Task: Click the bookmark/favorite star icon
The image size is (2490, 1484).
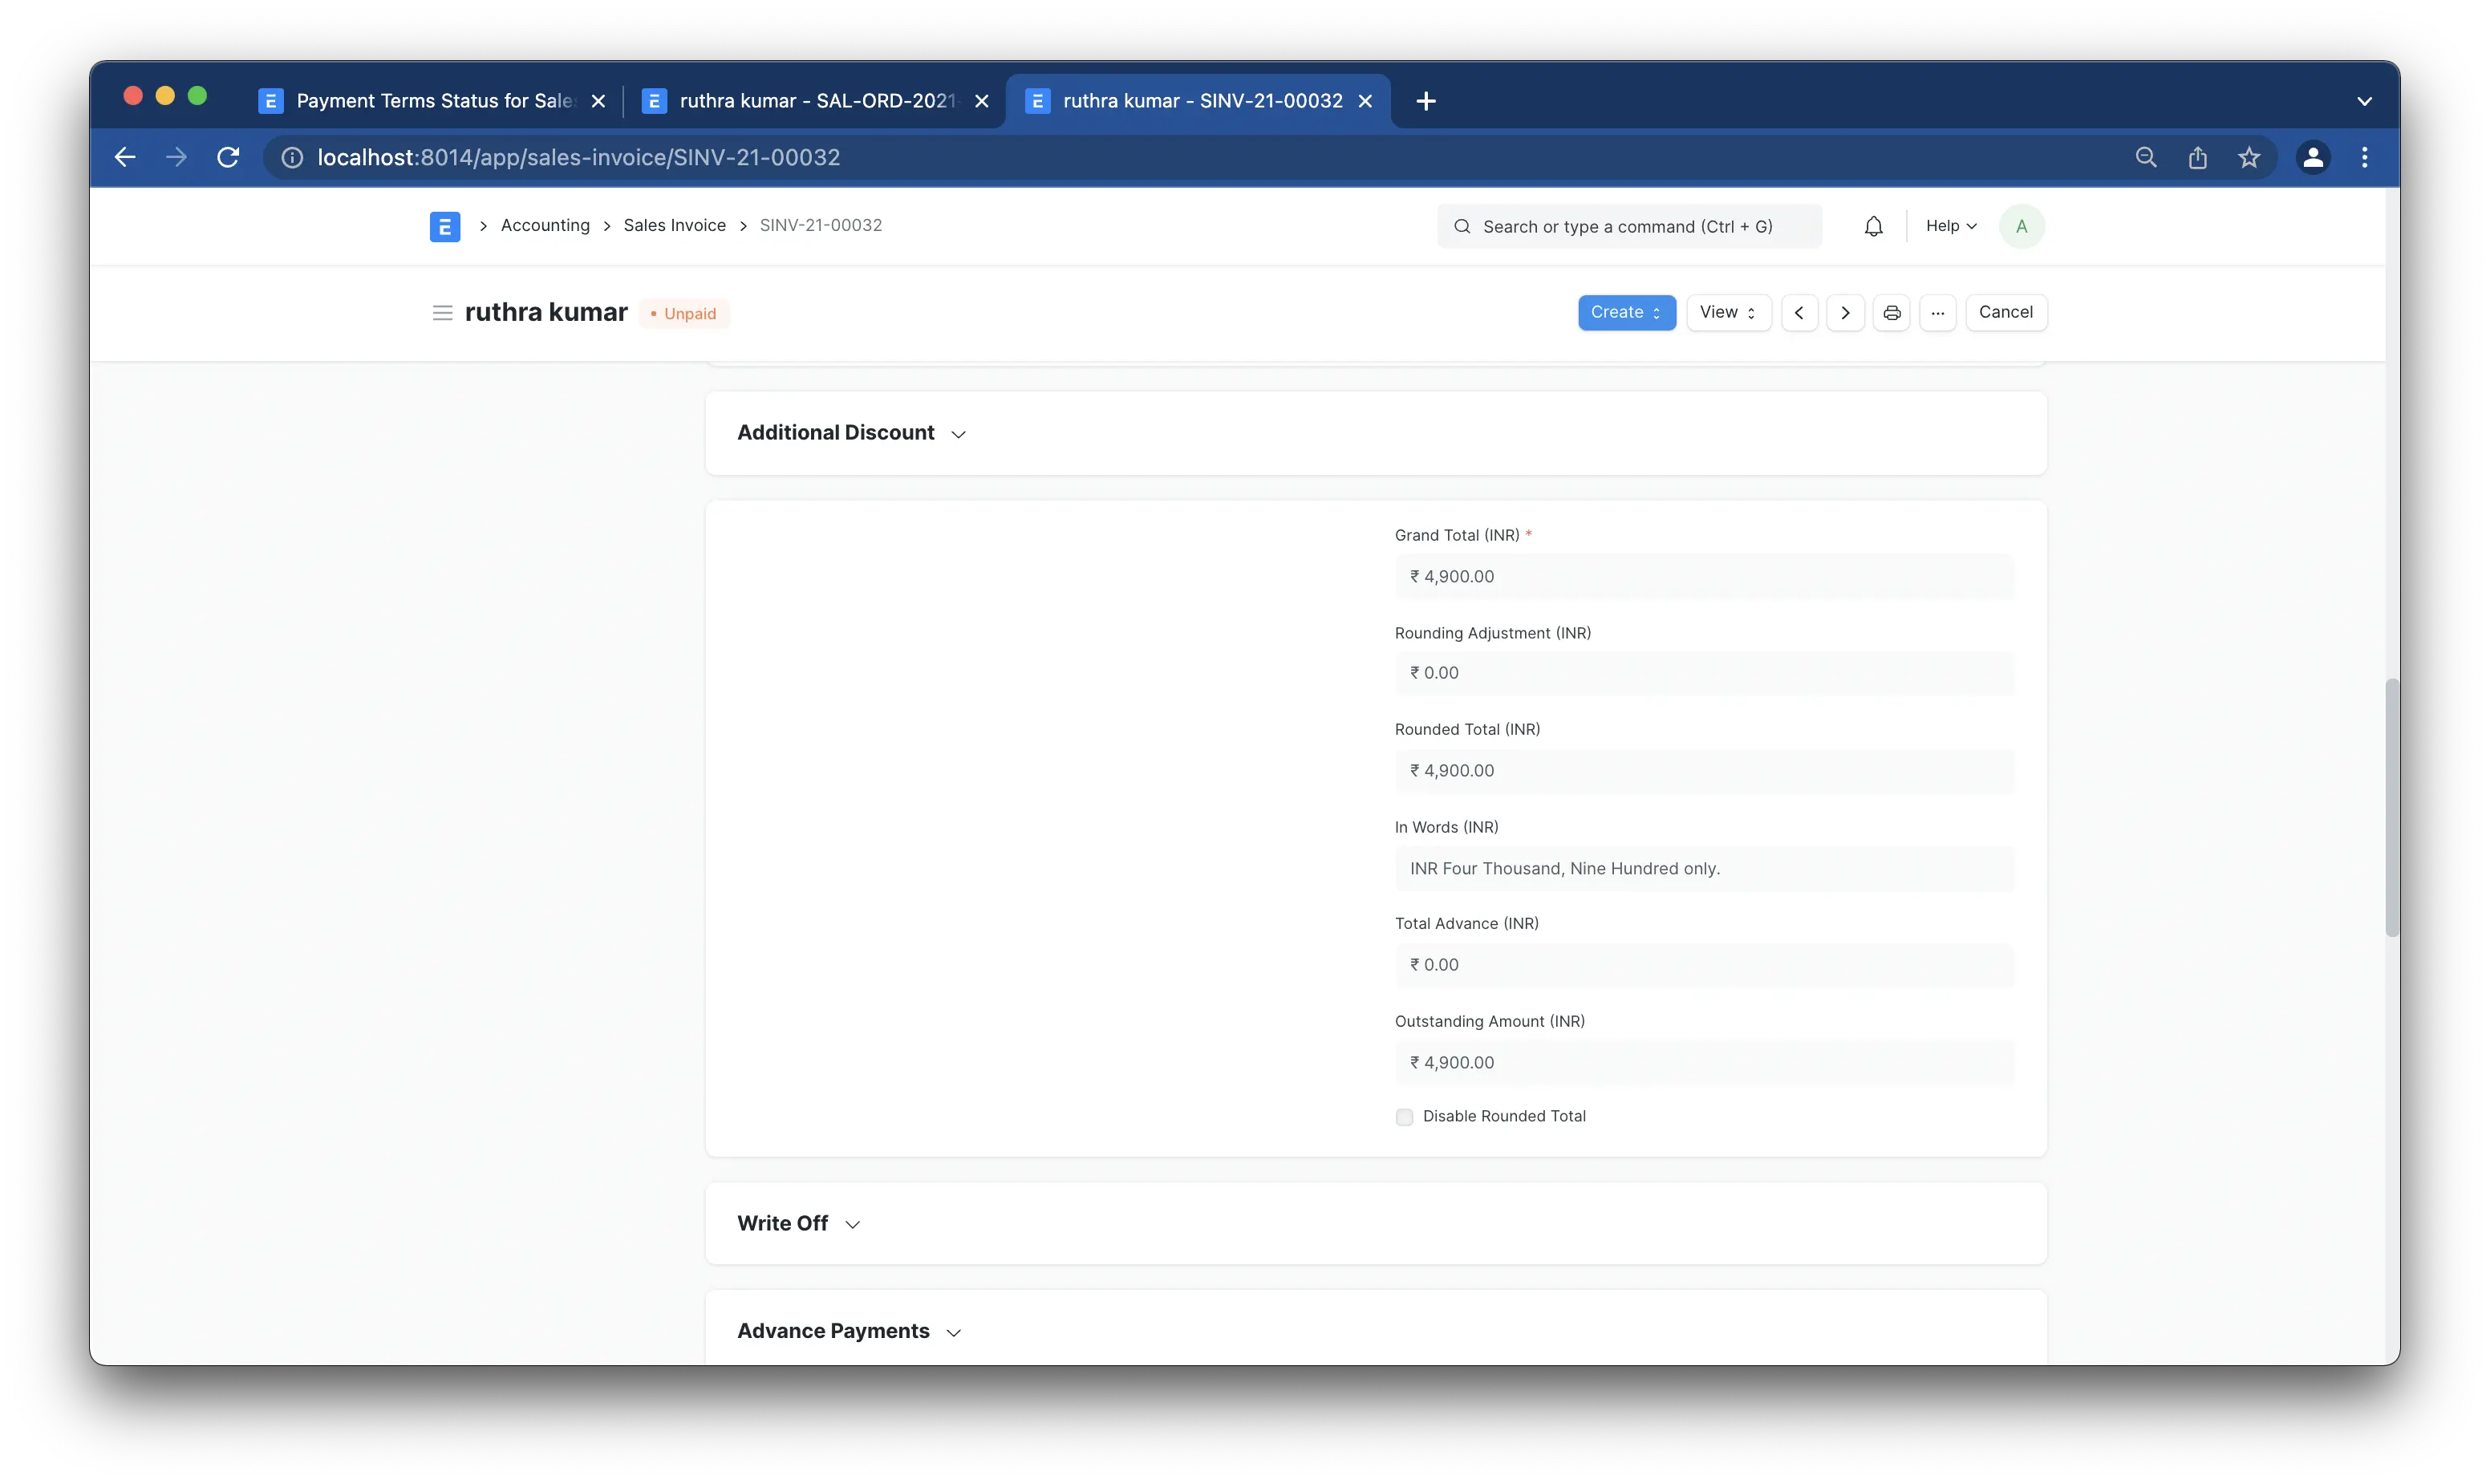Action: point(2250,157)
